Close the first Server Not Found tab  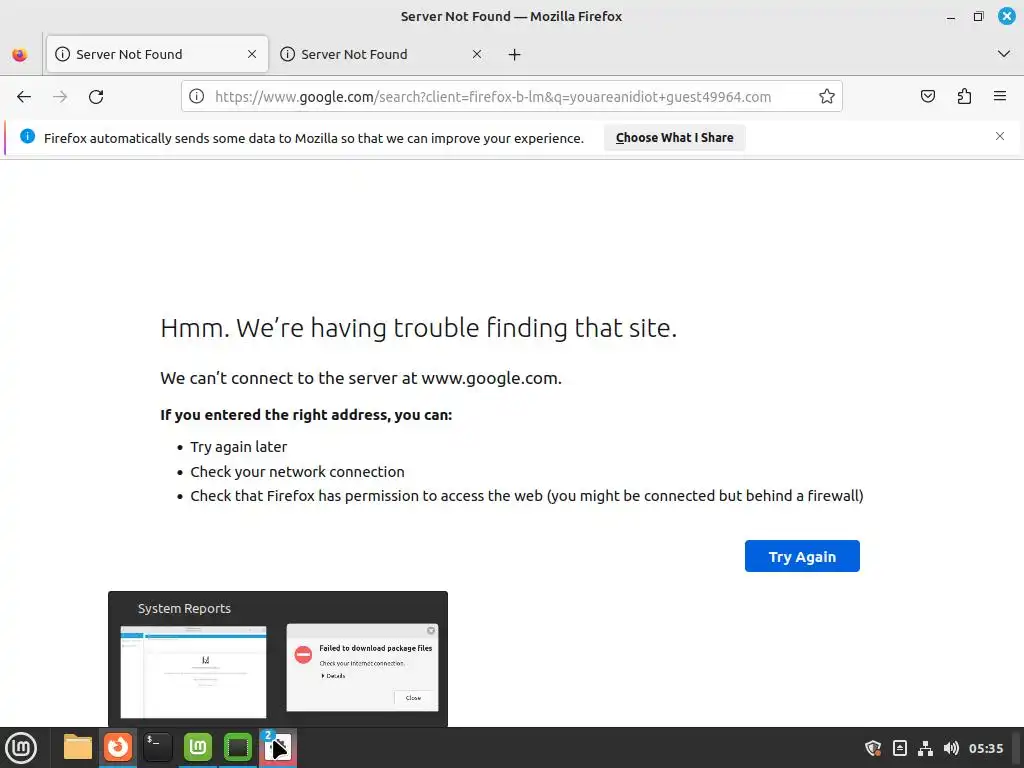[252, 54]
